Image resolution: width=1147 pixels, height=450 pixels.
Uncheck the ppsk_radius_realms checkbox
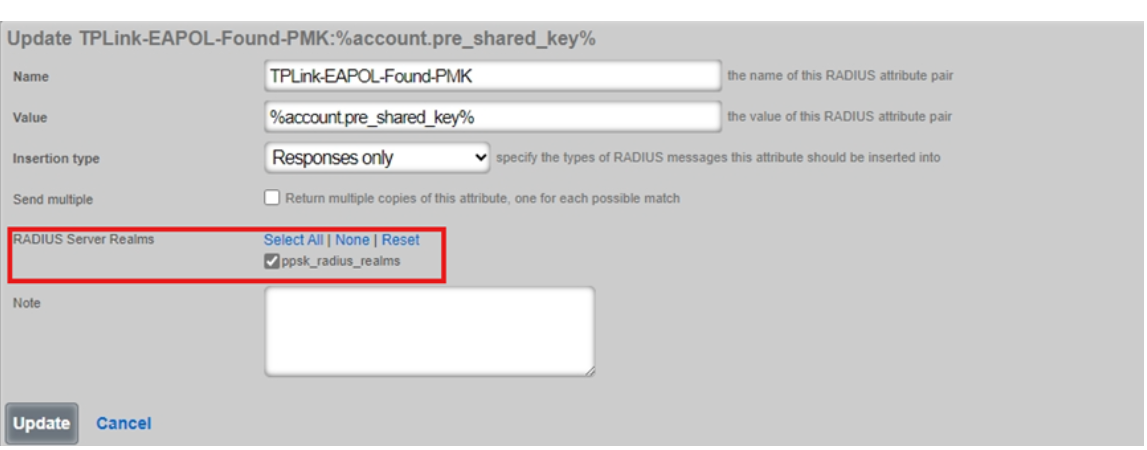tap(272, 262)
